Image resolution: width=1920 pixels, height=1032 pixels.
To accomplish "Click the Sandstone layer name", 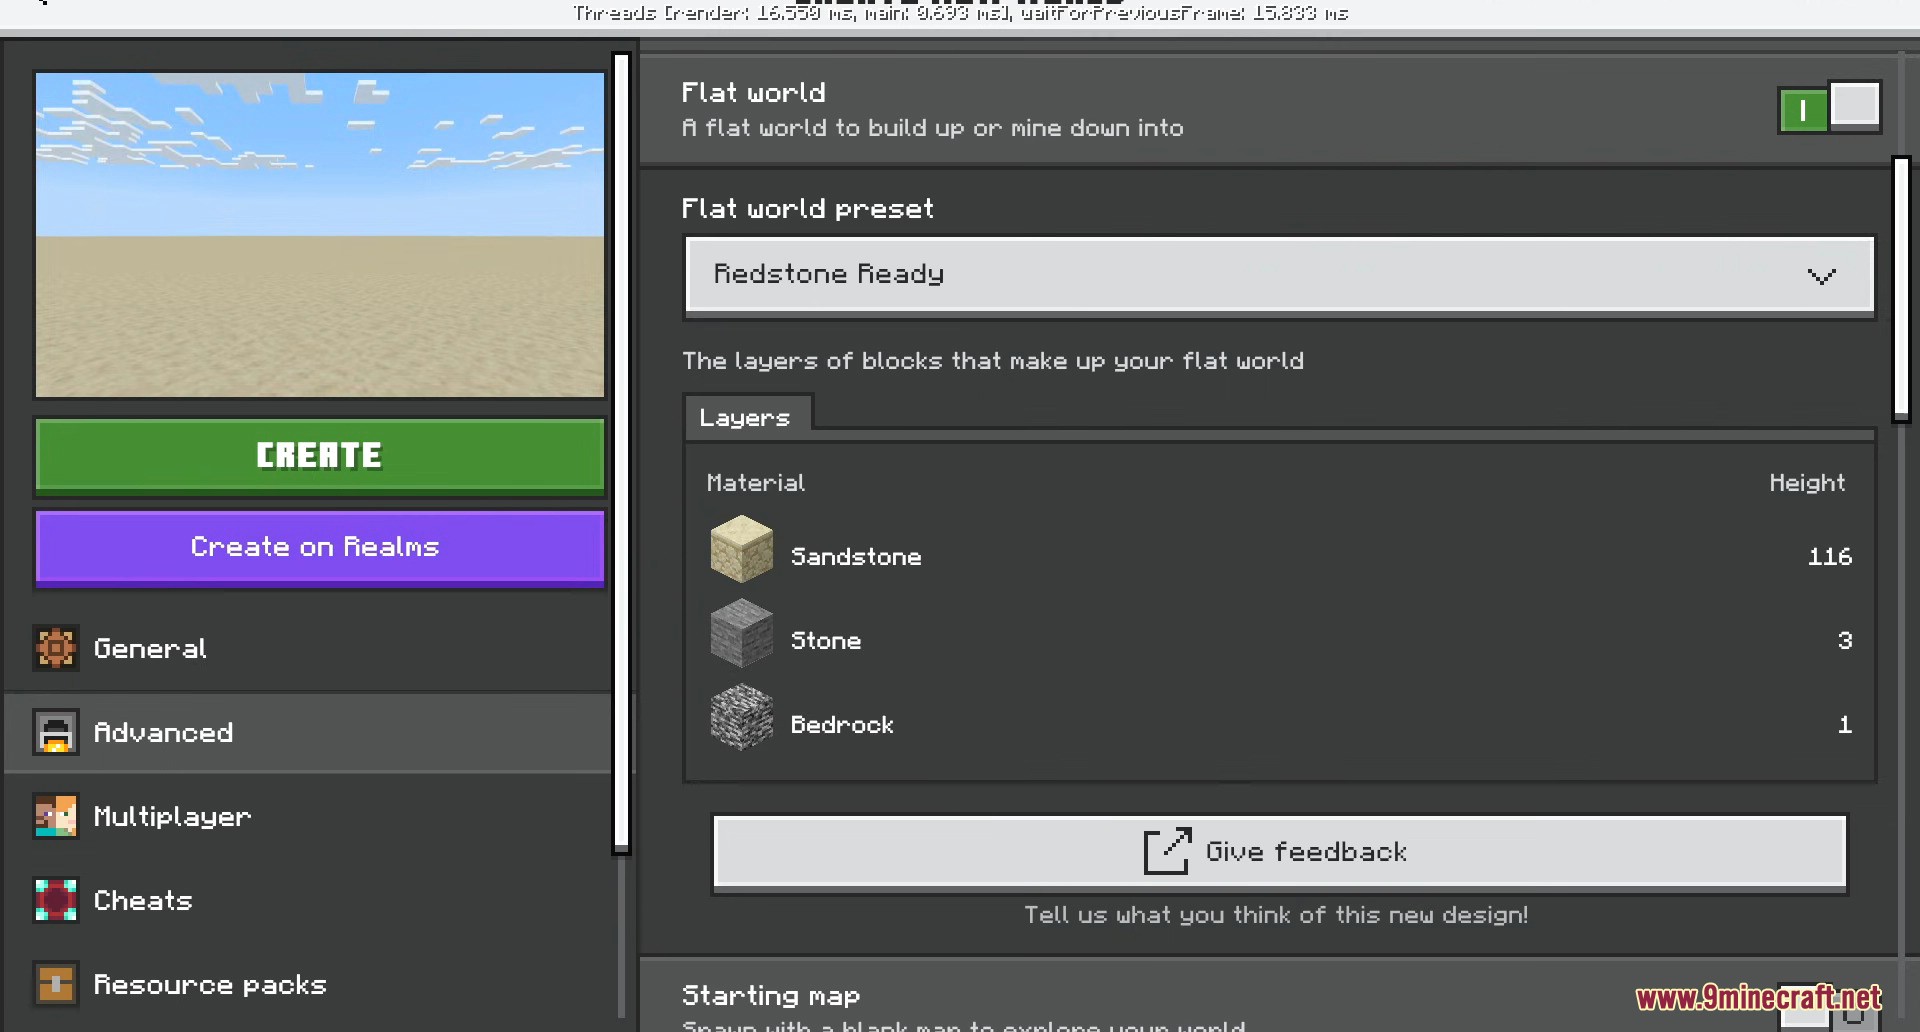I will [x=856, y=557].
